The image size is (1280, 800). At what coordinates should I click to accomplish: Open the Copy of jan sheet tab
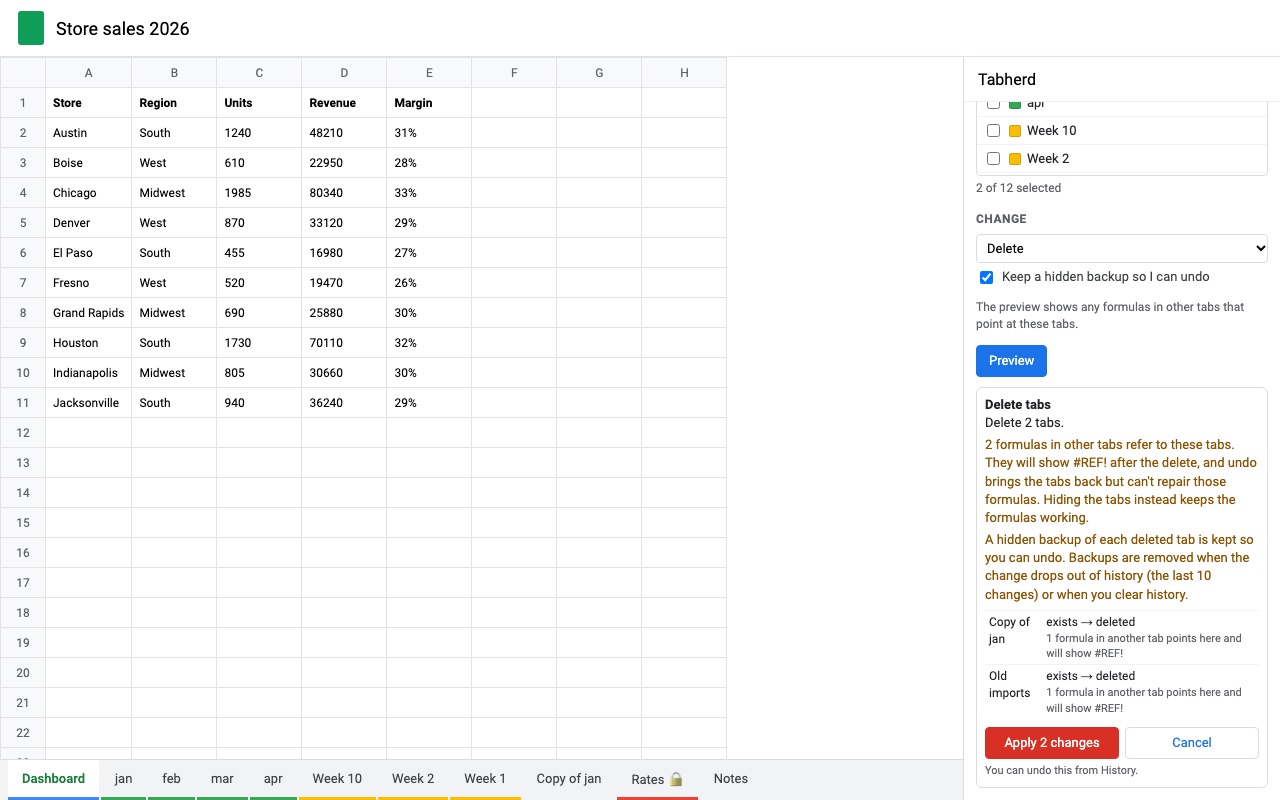(x=569, y=779)
